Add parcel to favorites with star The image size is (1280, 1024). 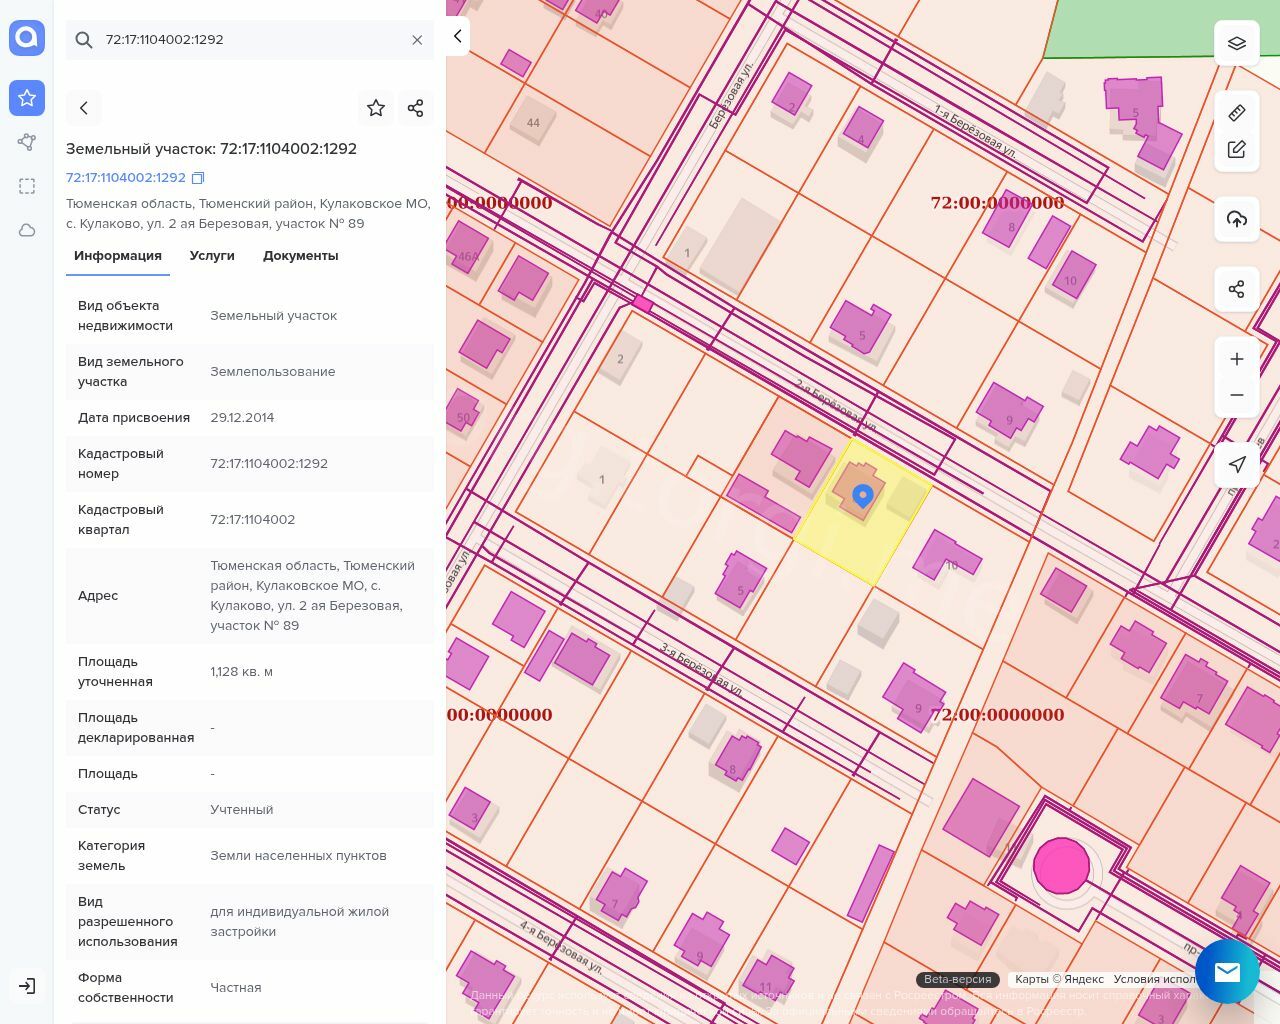[x=376, y=108]
